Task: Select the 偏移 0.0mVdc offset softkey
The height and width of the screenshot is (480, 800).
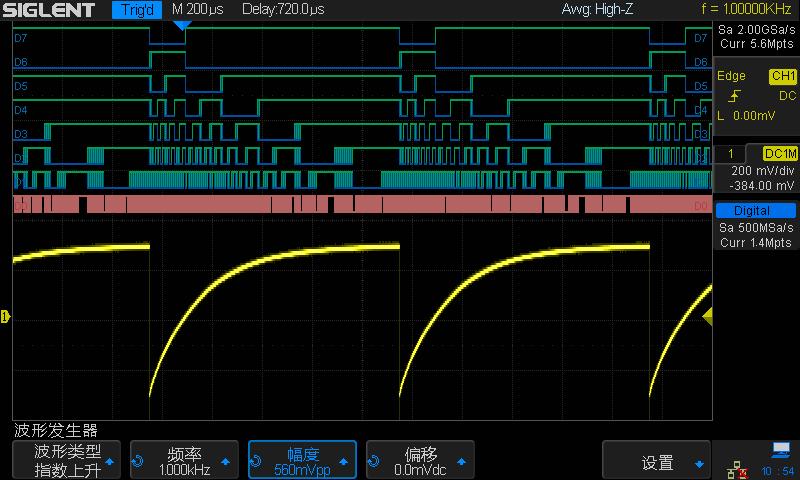Action: coord(421,462)
